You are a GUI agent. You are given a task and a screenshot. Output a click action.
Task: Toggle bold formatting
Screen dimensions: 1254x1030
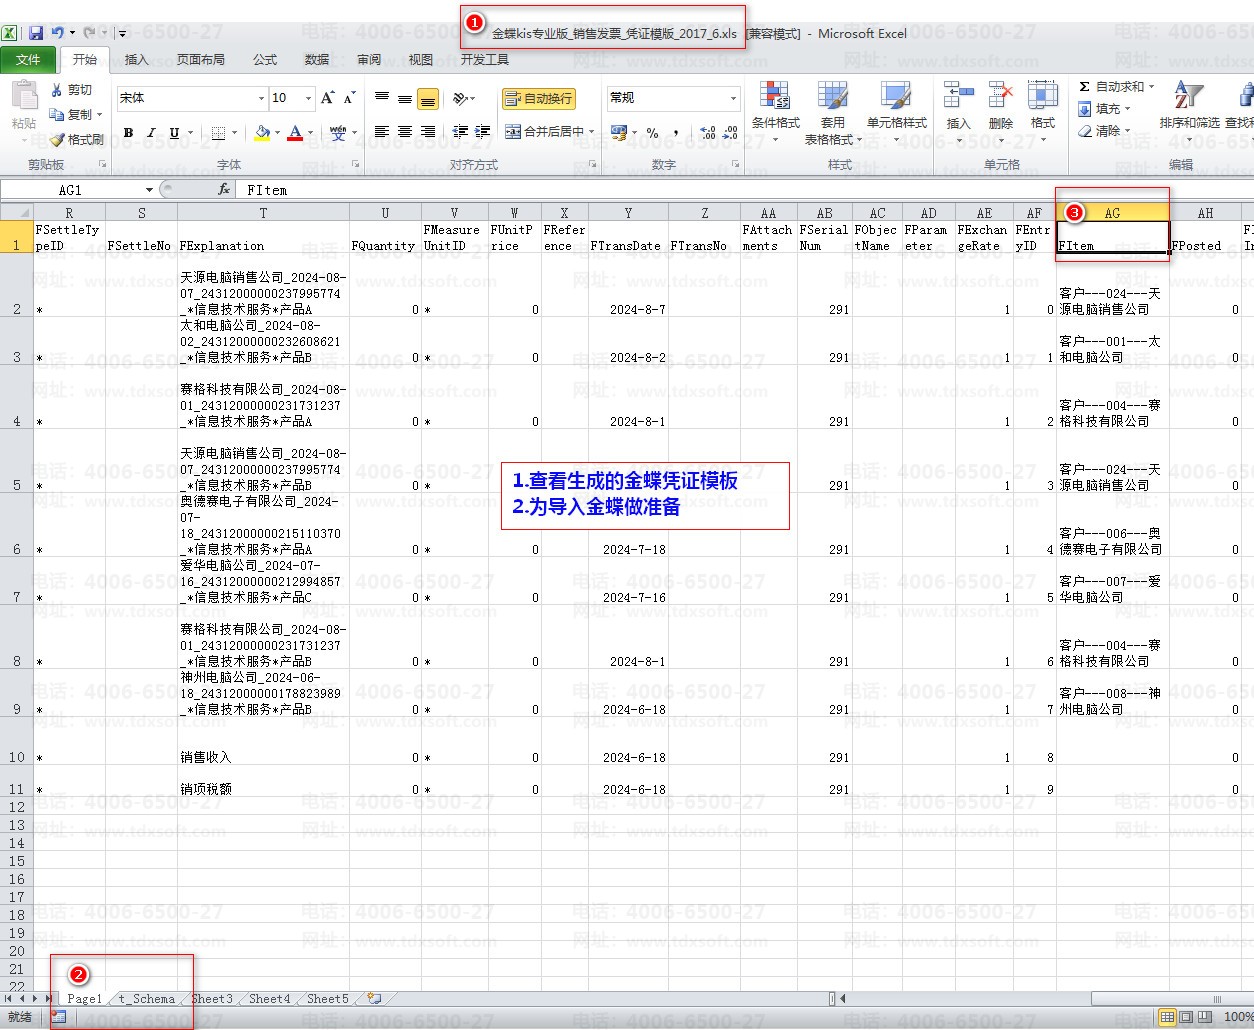(128, 132)
